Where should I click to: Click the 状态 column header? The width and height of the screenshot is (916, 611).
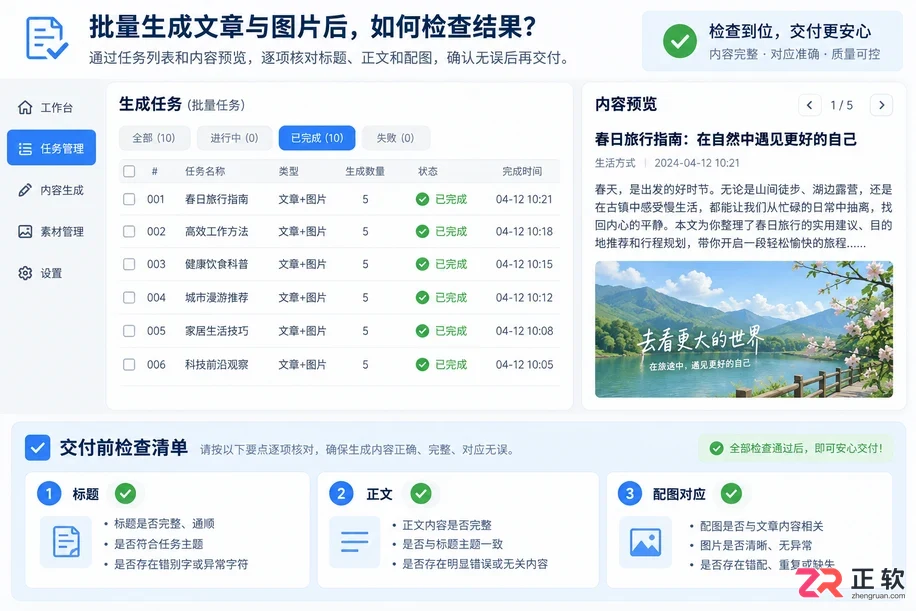click(x=428, y=171)
